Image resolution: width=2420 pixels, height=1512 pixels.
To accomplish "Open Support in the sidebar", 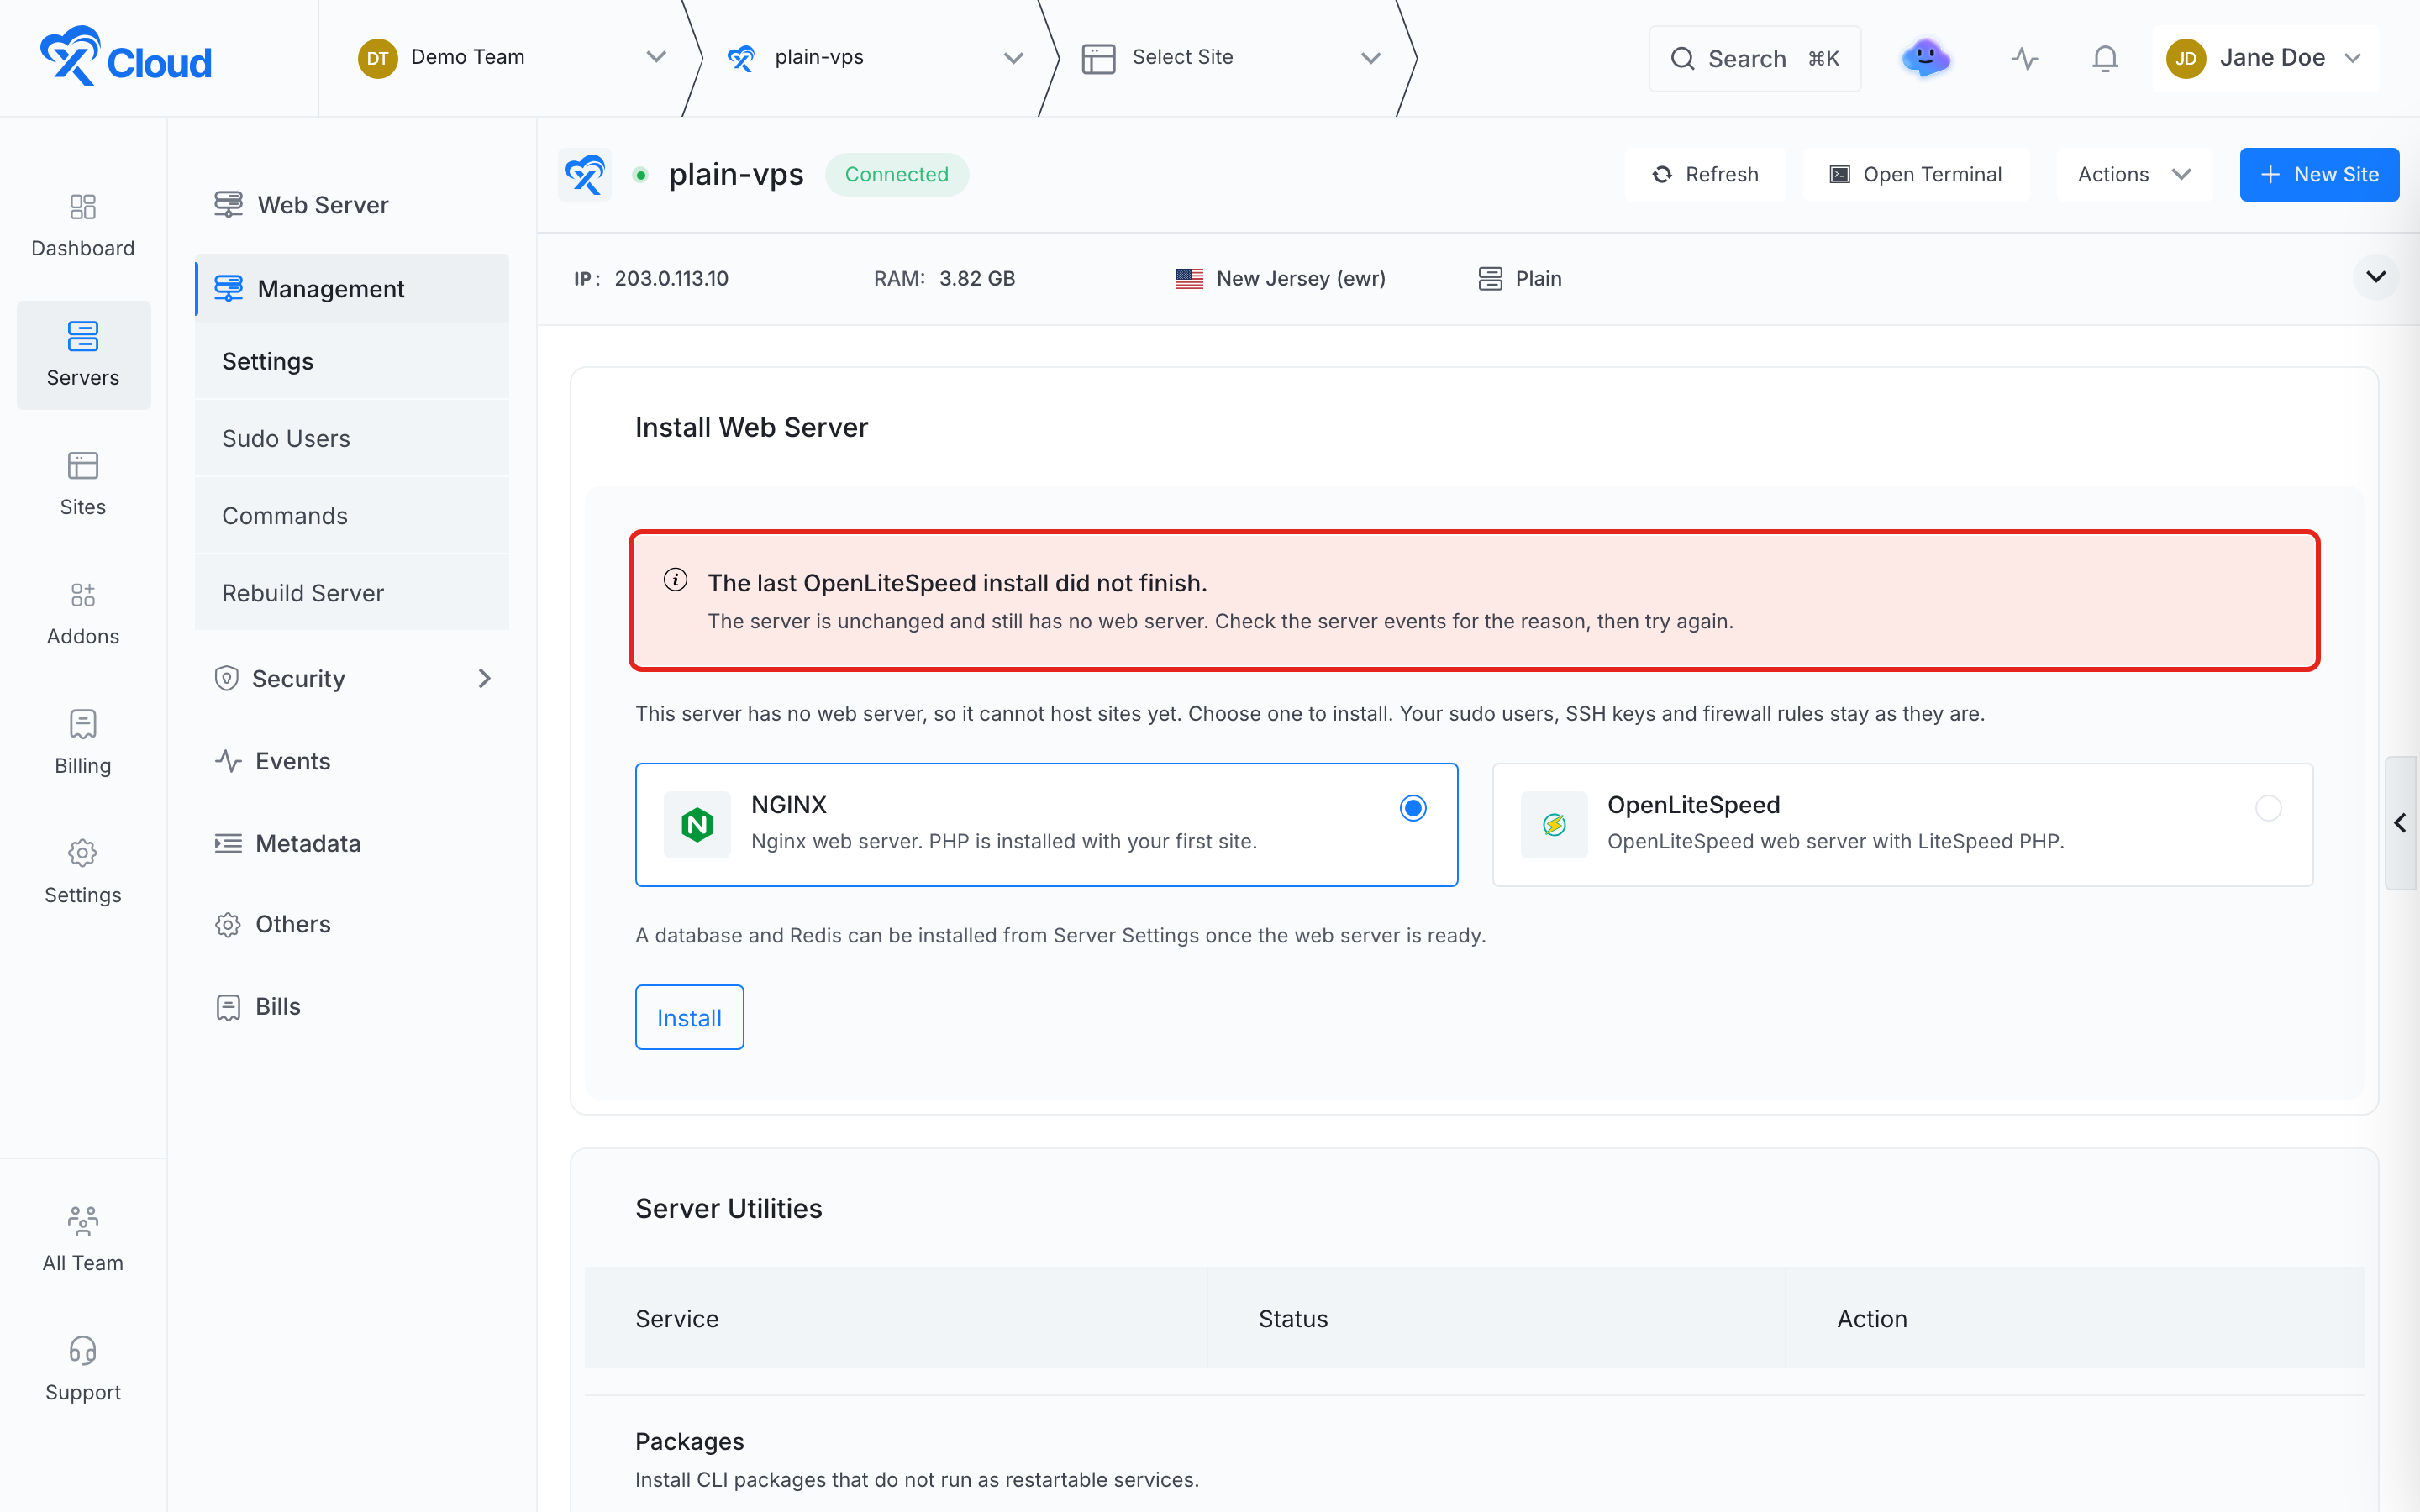I will (x=83, y=1369).
